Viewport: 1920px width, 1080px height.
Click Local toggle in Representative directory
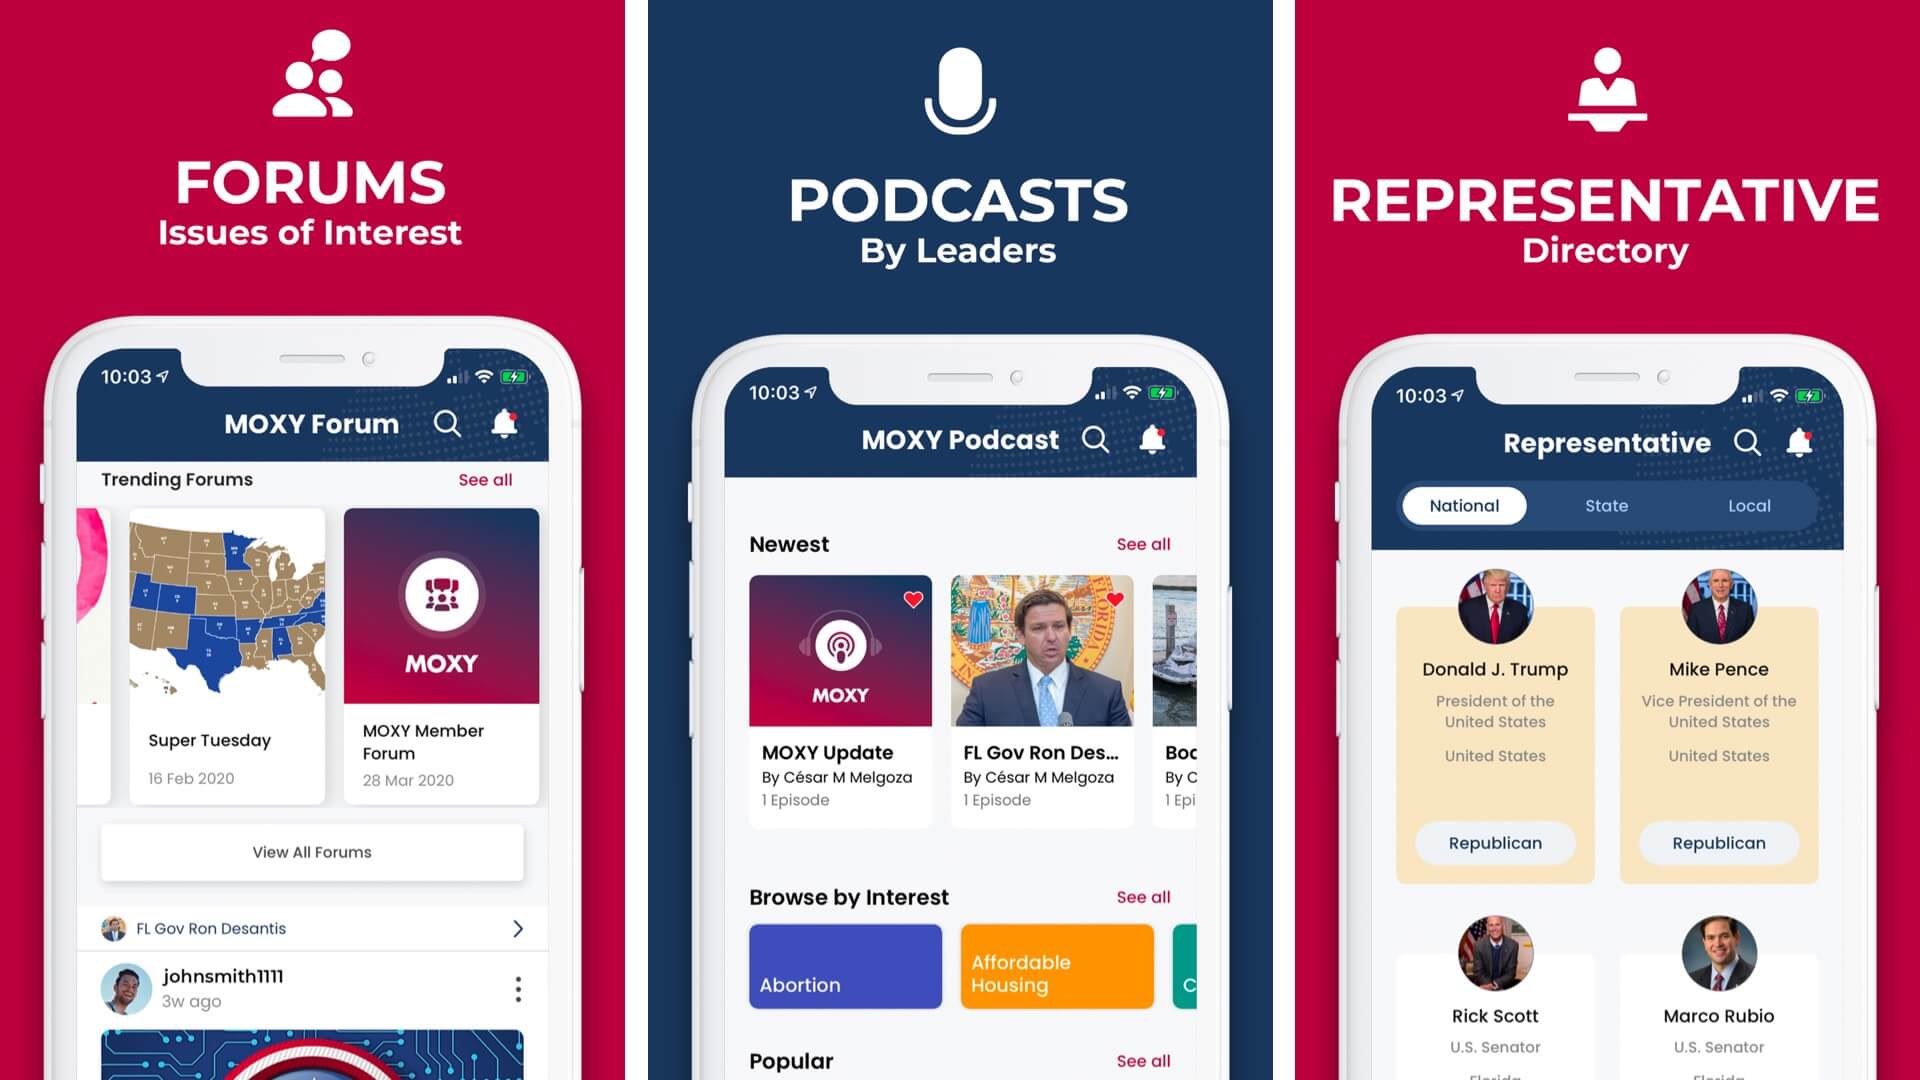pos(1747,505)
